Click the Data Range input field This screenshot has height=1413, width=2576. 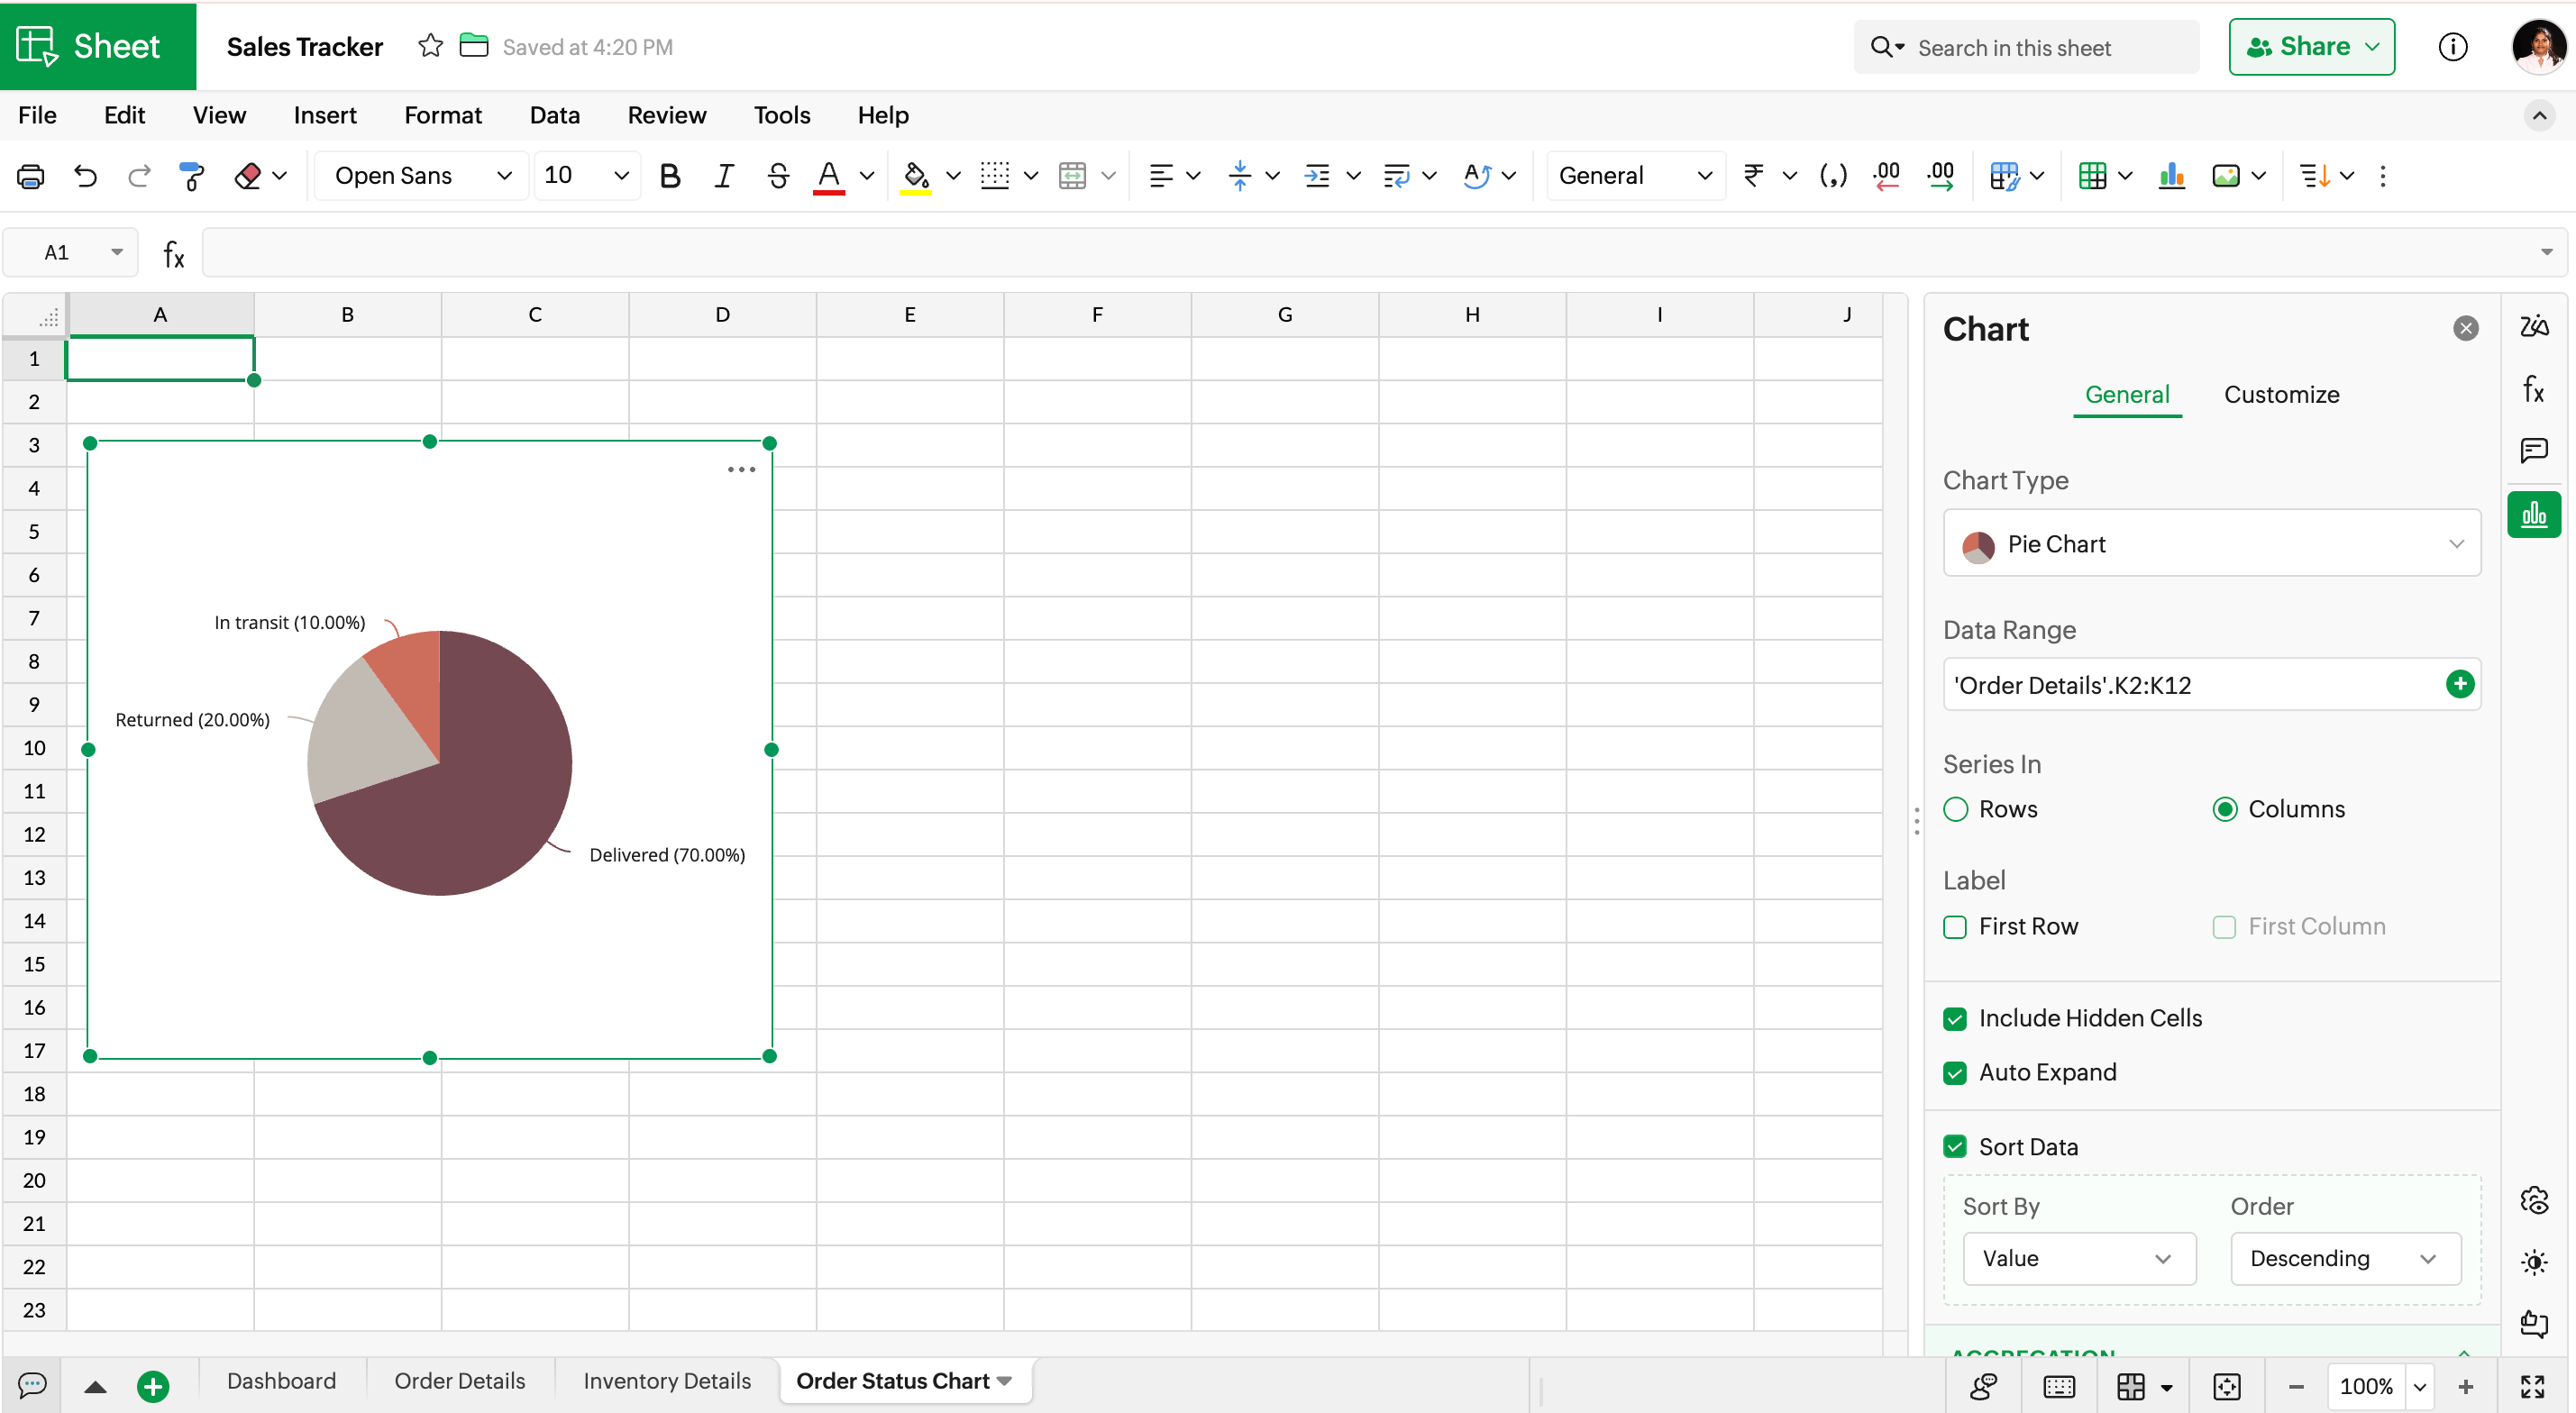point(2190,685)
